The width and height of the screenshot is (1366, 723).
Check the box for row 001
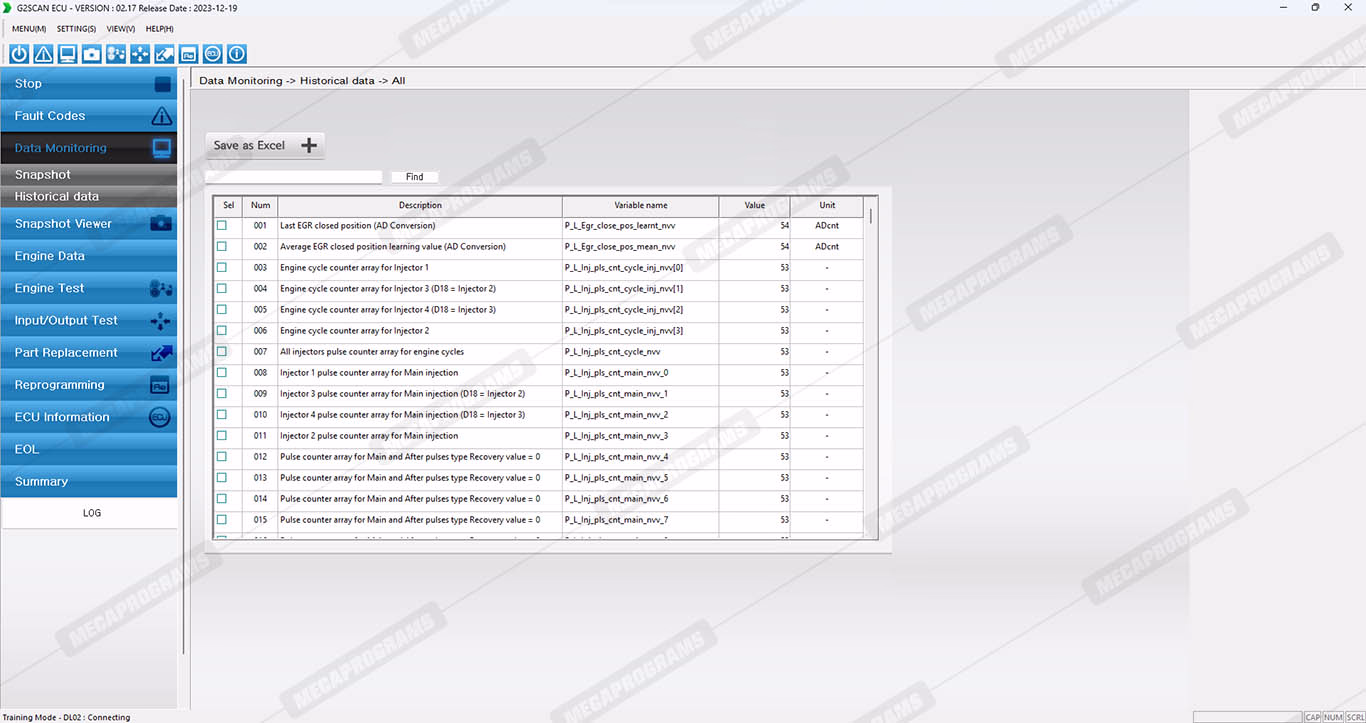(222, 226)
